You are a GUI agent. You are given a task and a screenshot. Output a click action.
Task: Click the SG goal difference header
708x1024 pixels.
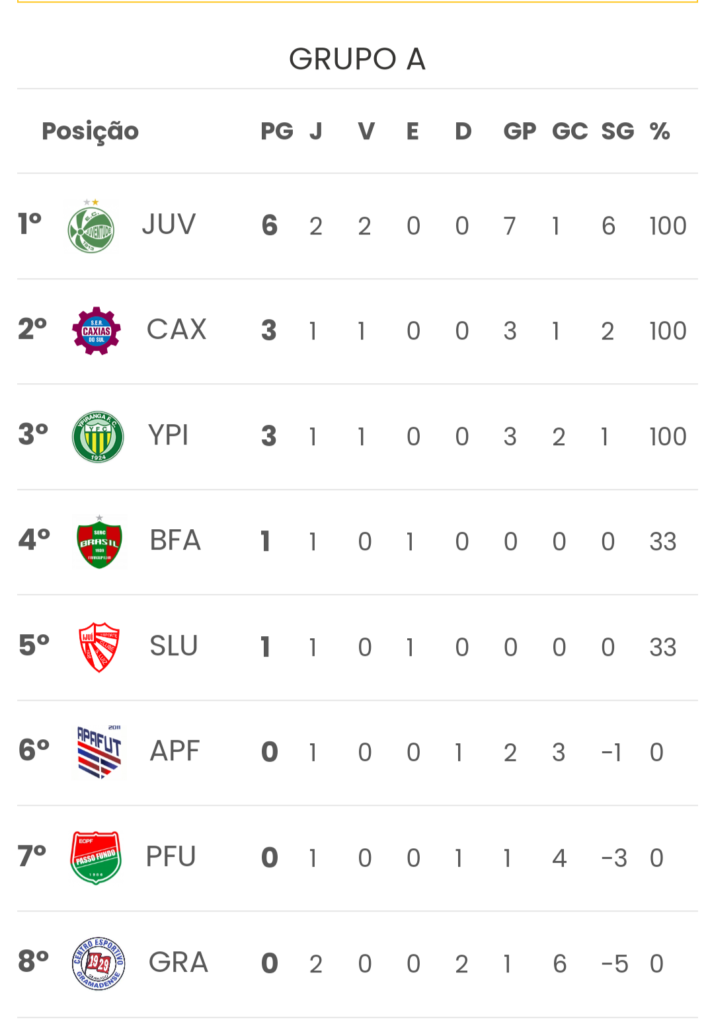click(x=617, y=131)
